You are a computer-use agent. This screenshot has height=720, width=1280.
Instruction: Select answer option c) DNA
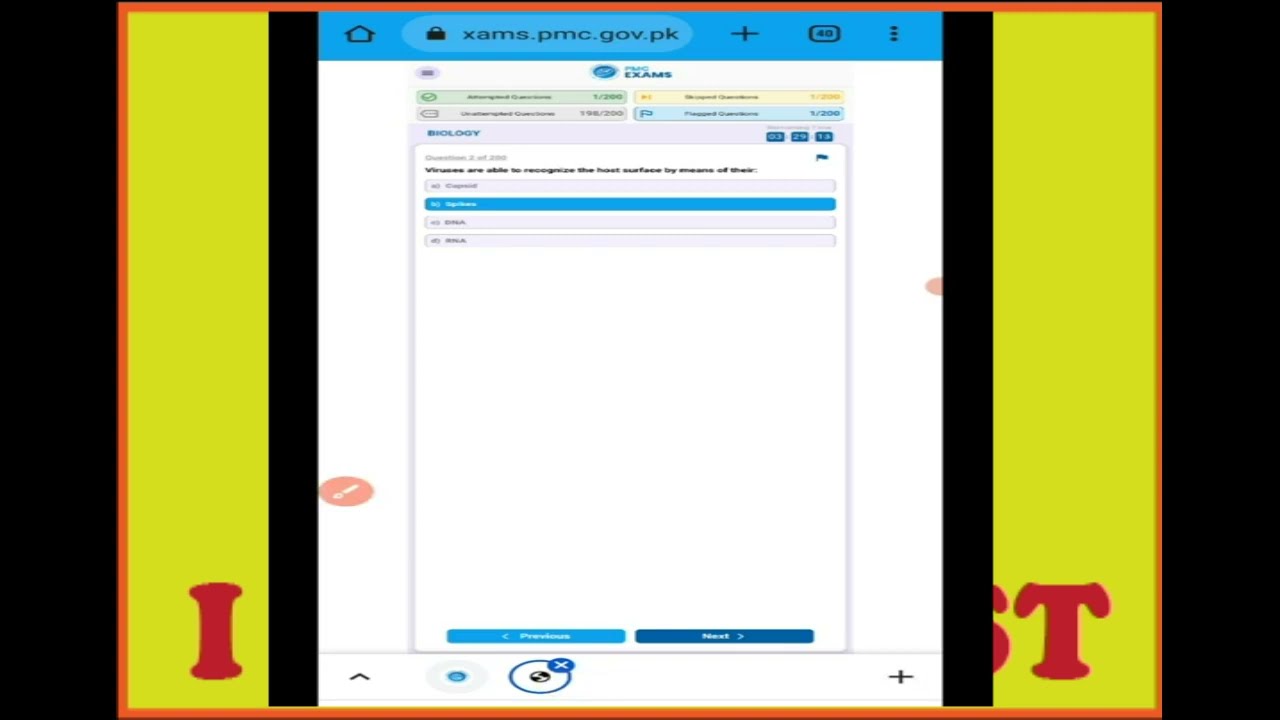630,222
